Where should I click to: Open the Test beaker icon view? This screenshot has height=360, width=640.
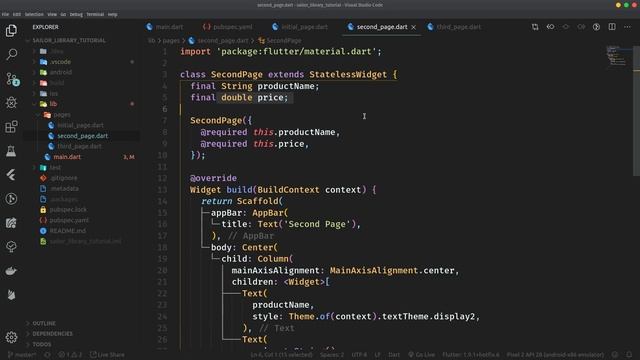point(11,151)
